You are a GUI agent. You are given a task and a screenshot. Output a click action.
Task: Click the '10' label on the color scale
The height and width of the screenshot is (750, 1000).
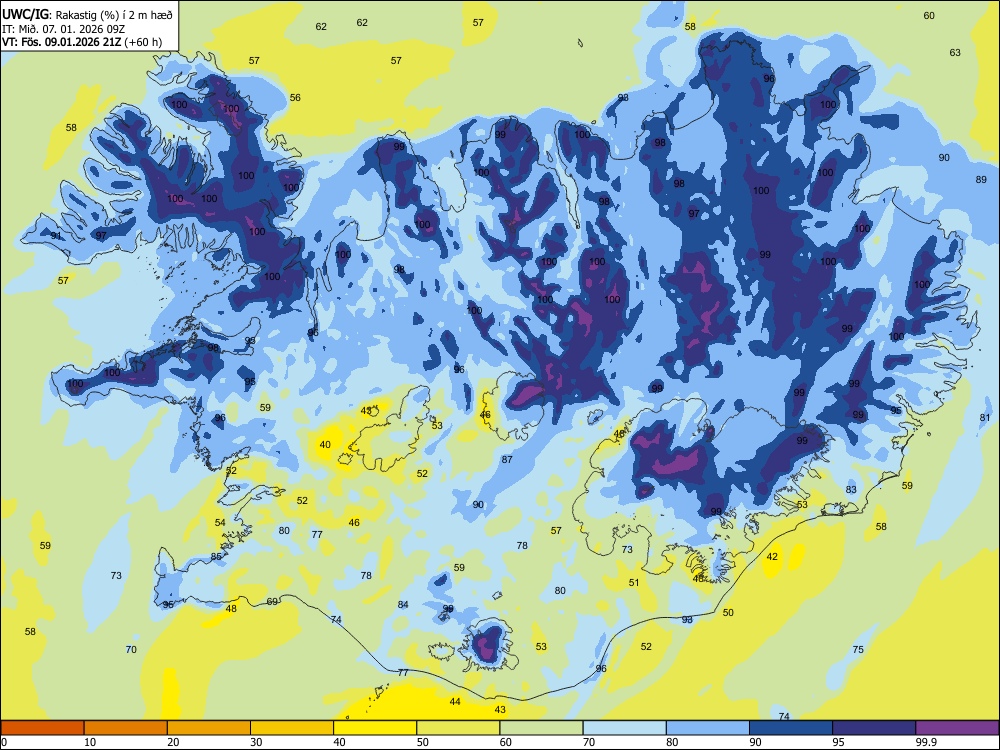click(90, 742)
